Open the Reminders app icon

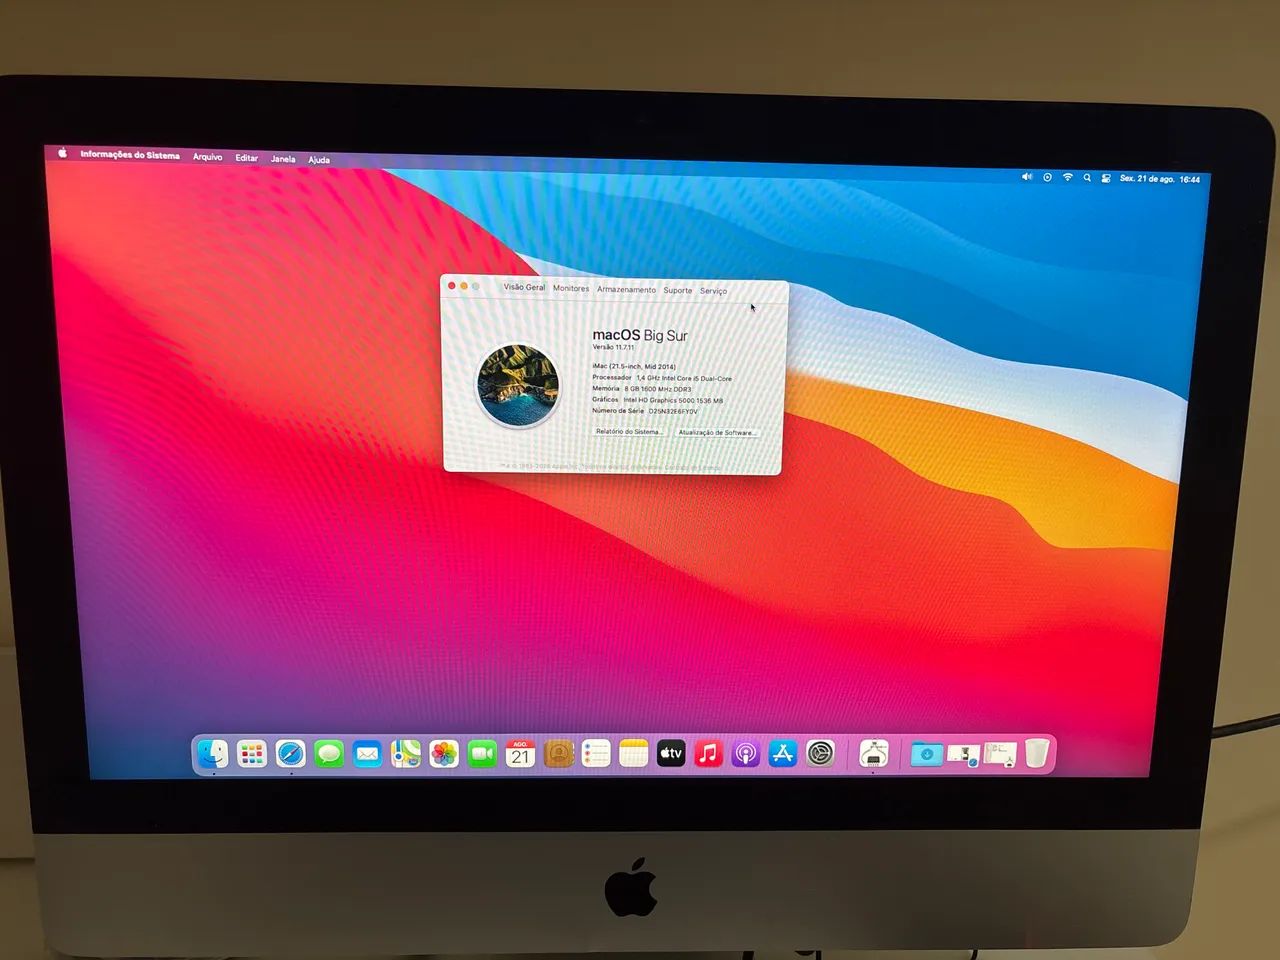pyautogui.click(x=596, y=754)
